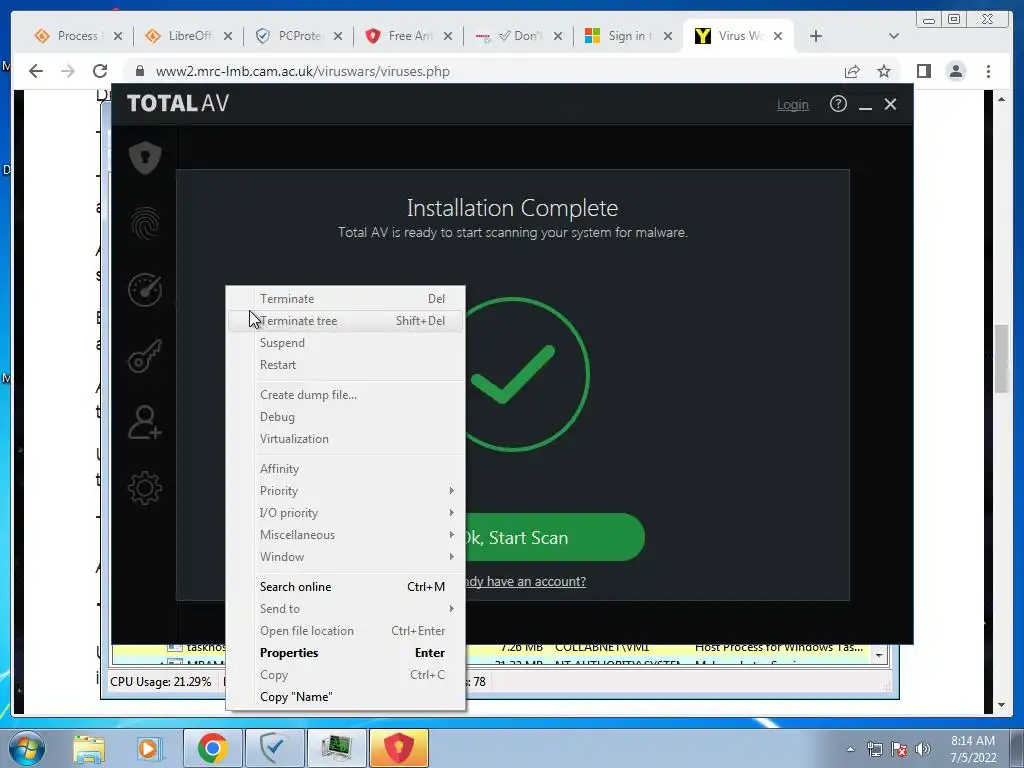Open the speedometer system tune-up icon
1024x768 pixels.
(145, 290)
